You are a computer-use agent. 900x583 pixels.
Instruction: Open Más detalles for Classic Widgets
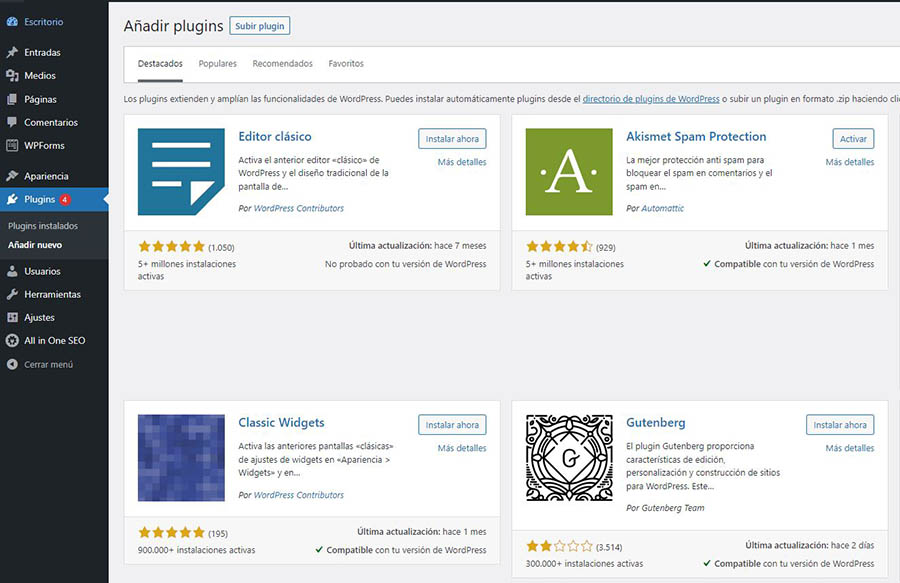pos(462,448)
